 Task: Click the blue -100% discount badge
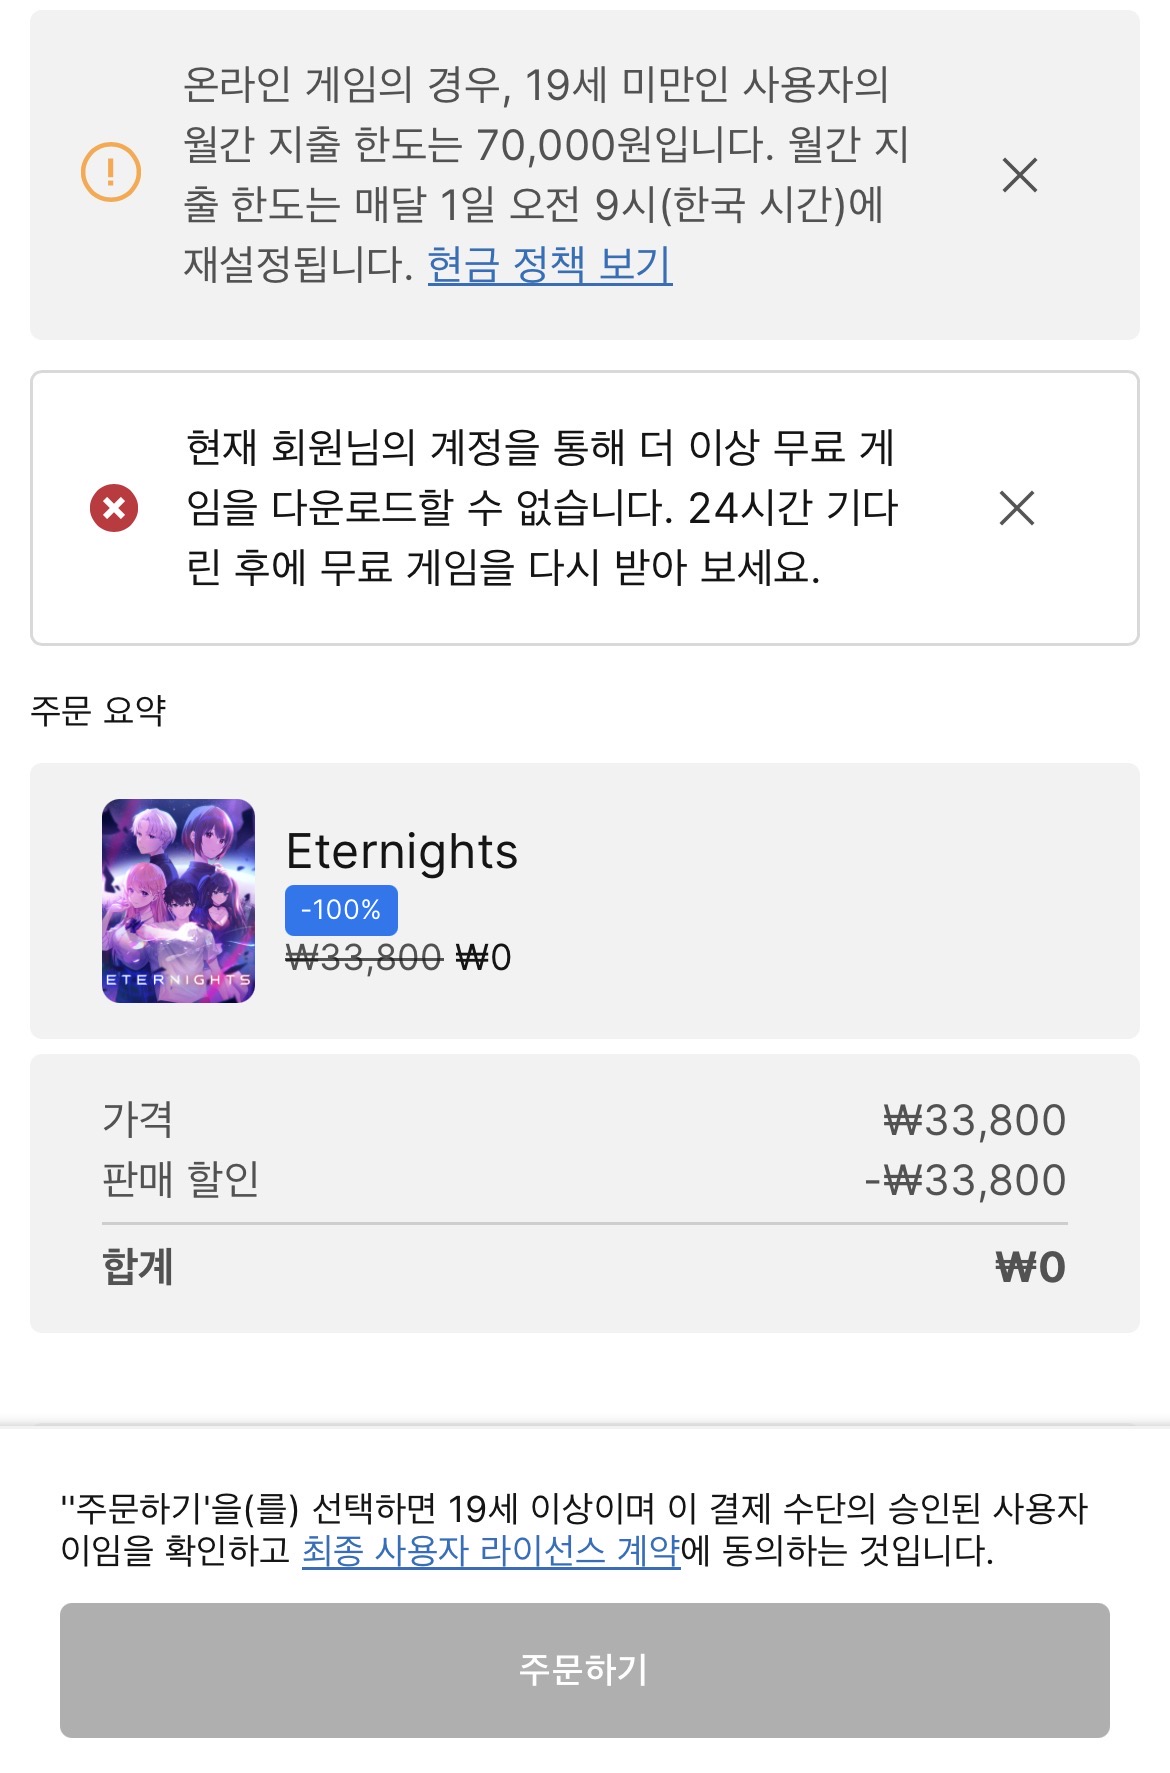pos(341,910)
